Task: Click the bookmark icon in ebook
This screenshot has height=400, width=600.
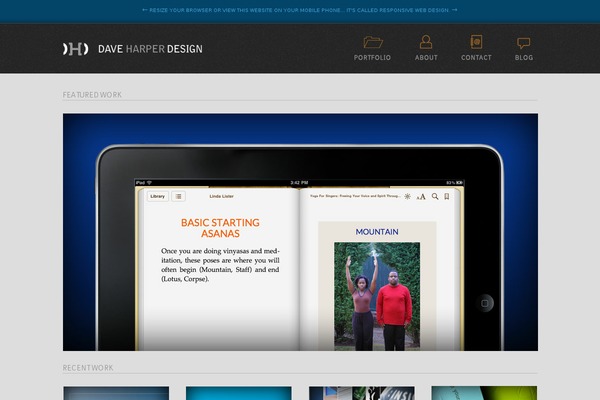Action: click(447, 196)
